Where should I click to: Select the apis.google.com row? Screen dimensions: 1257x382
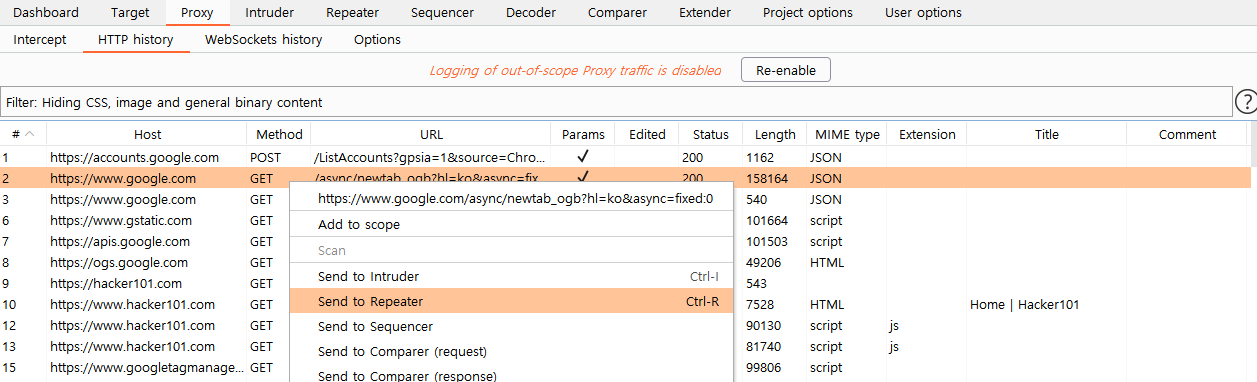(x=624, y=241)
